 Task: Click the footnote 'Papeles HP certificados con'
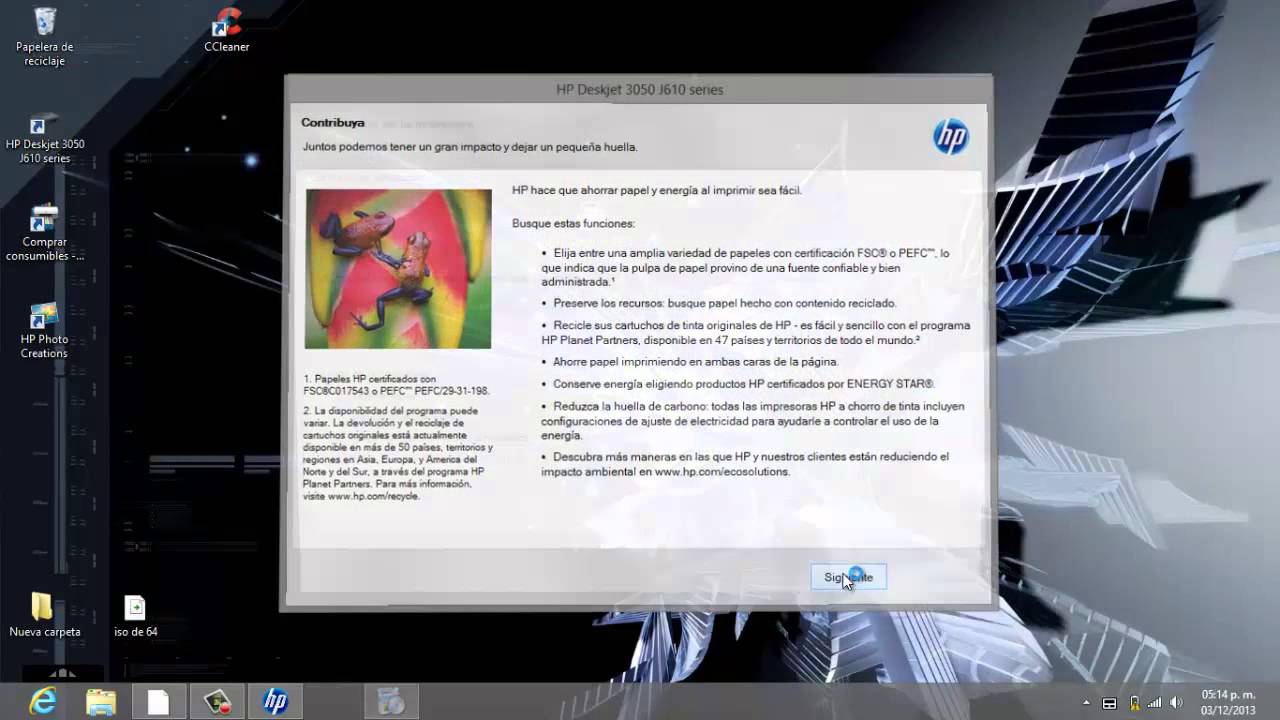396,385
